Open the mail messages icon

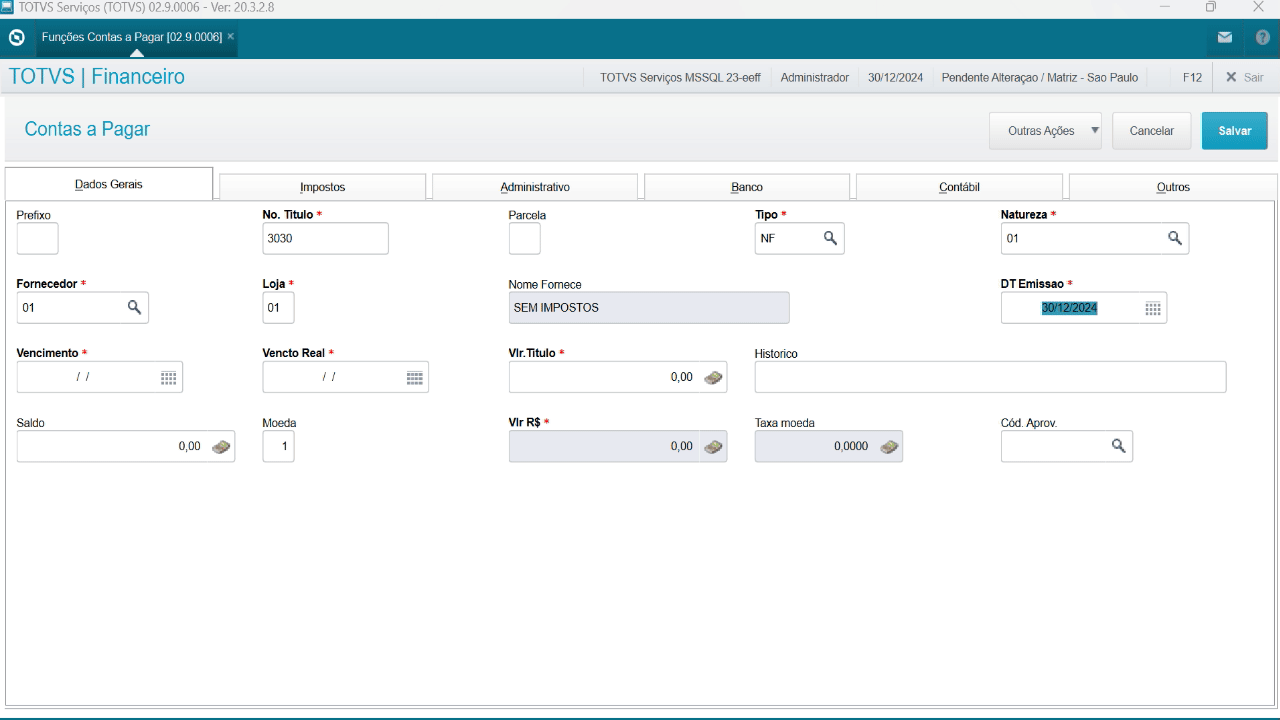[1225, 38]
